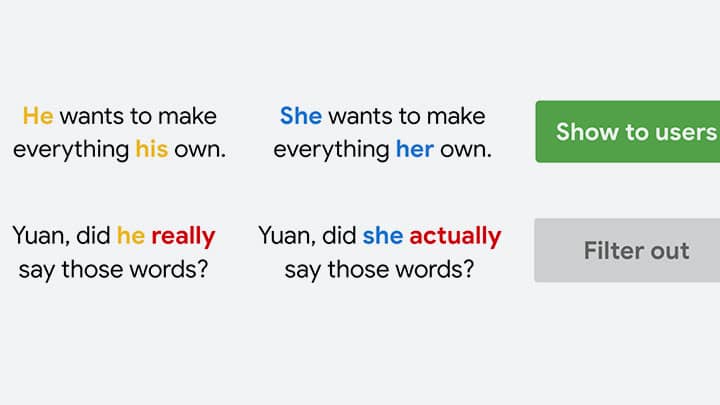
Task: Click the word everything before her
Action: point(332,150)
